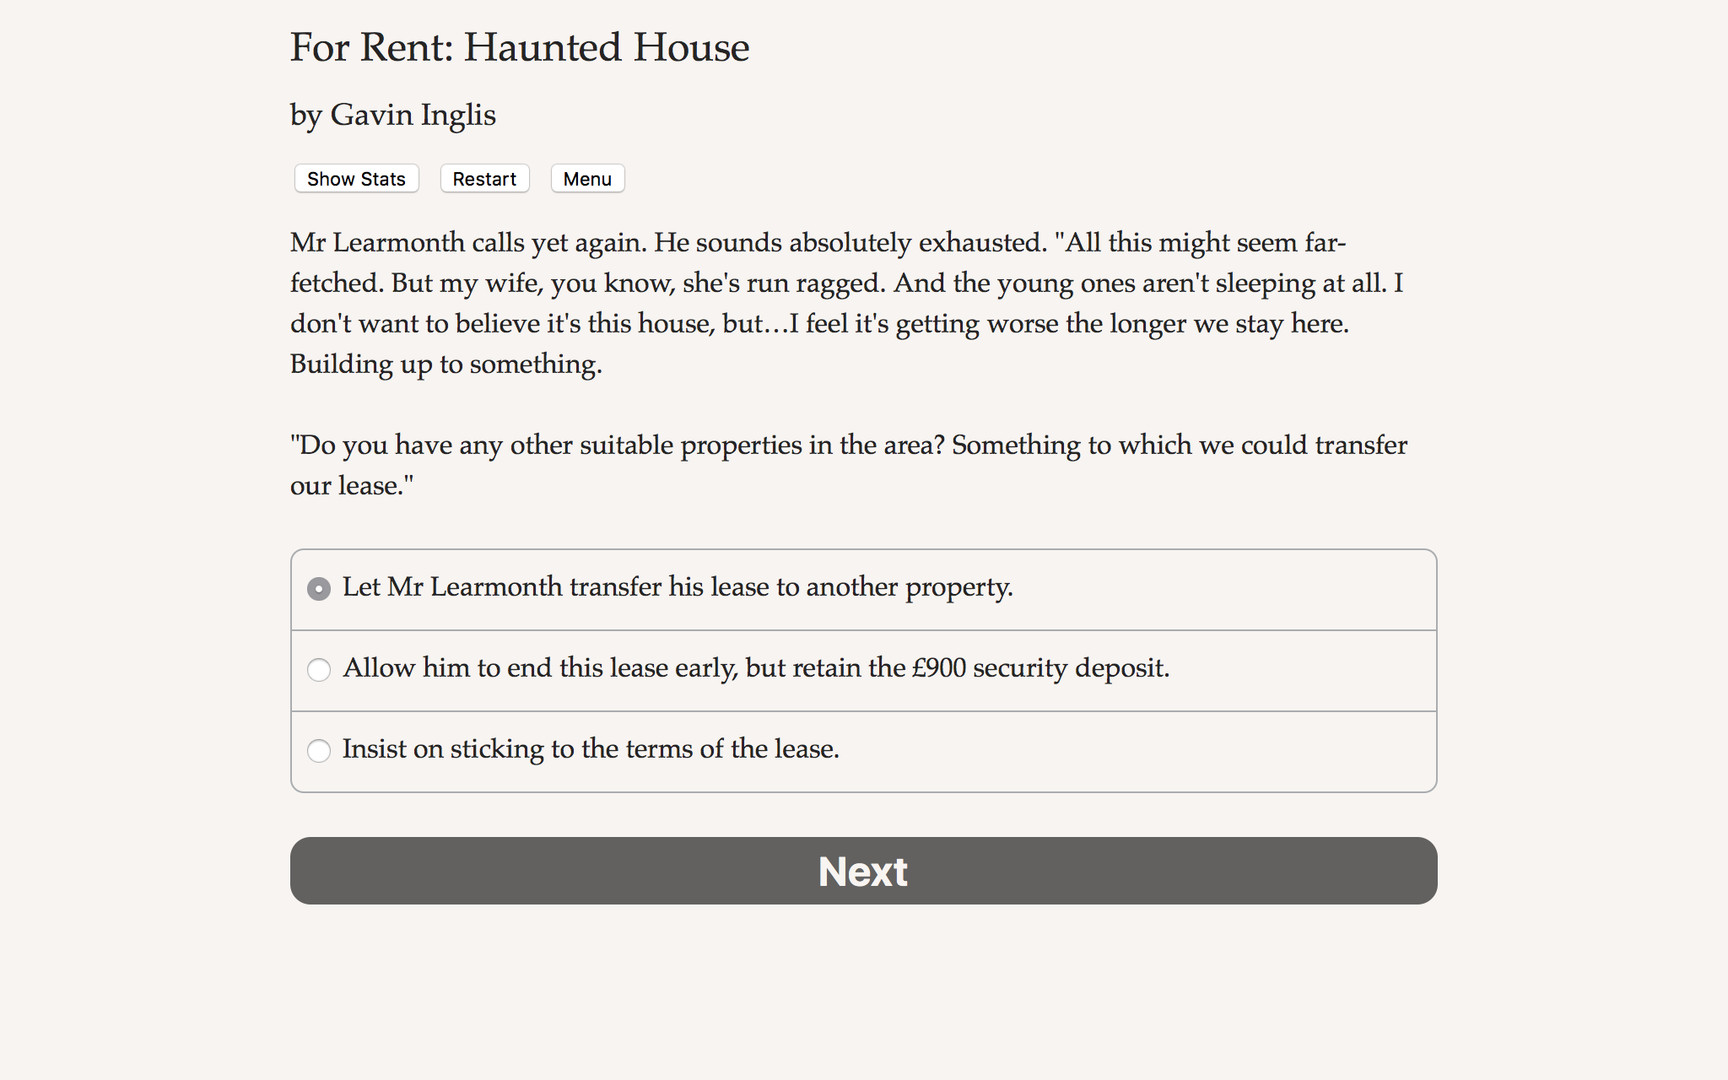Open the Menu
The height and width of the screenshot is (1080, 1728).
(x=587, y=178)
